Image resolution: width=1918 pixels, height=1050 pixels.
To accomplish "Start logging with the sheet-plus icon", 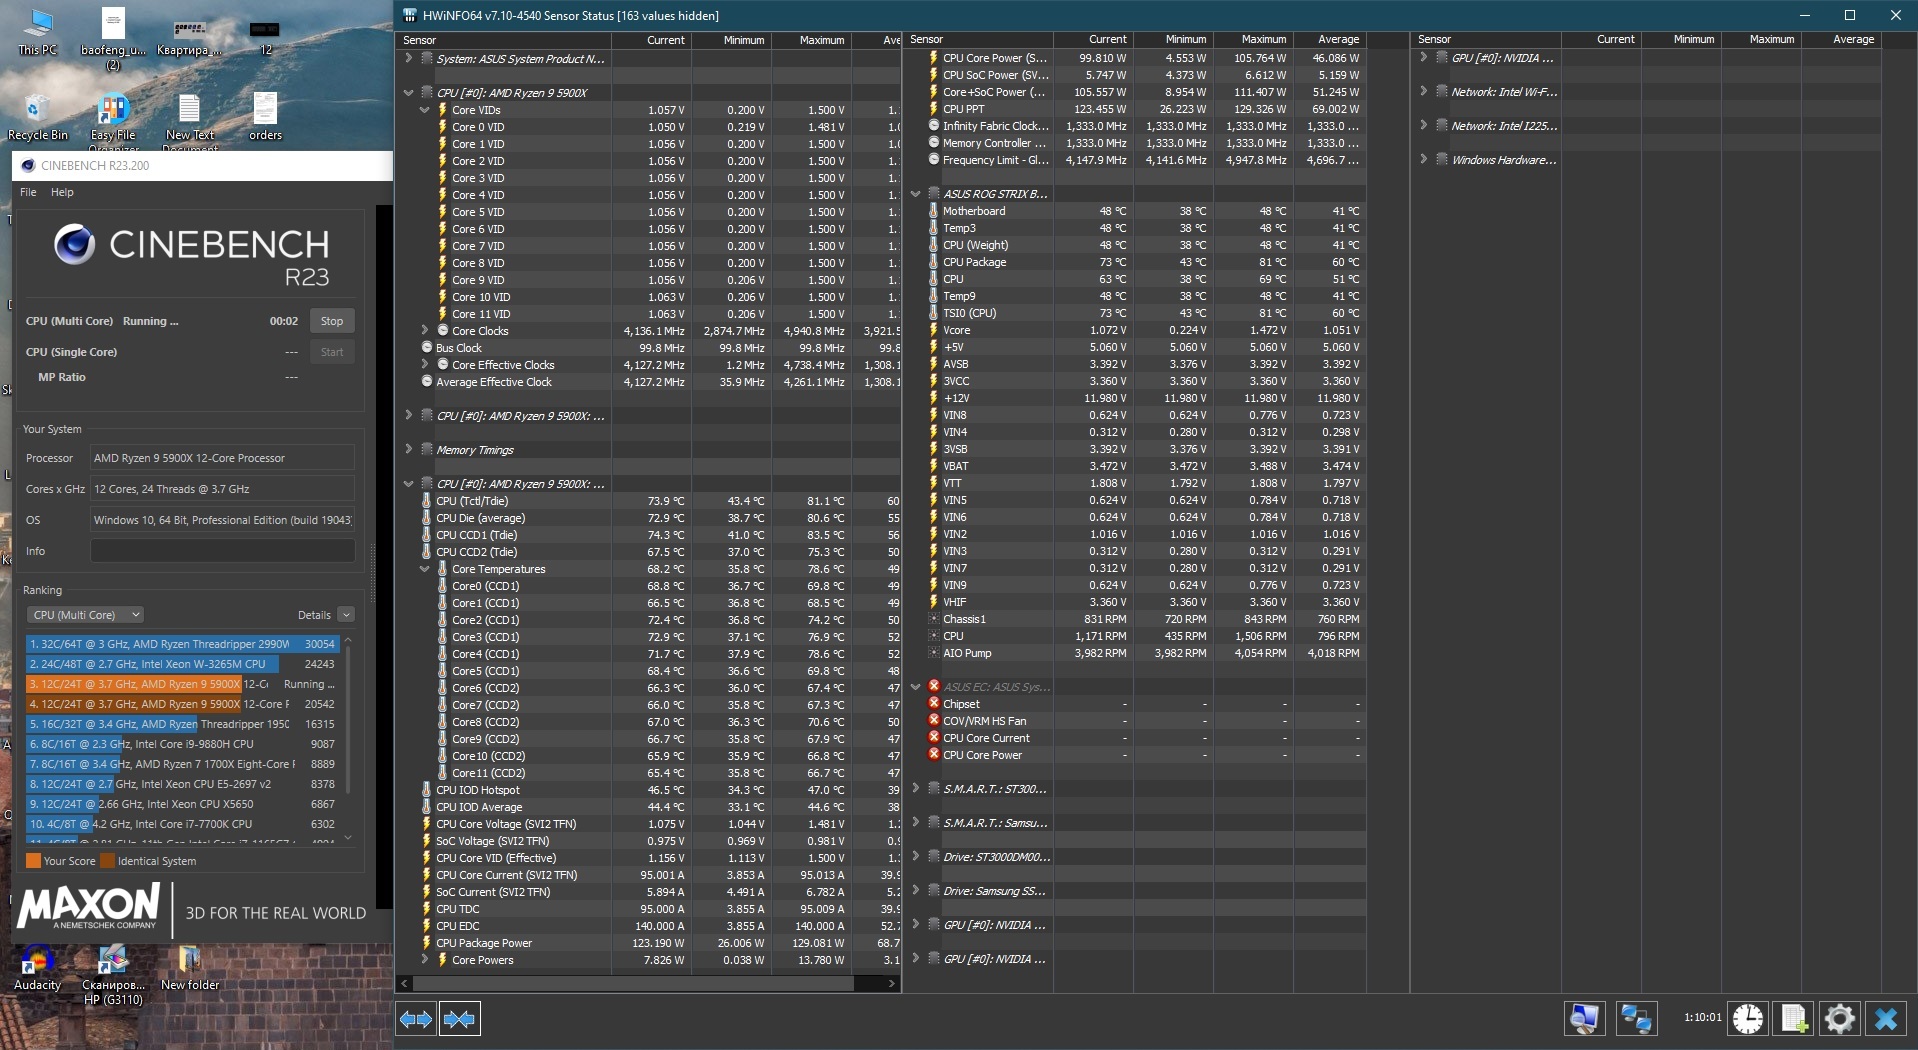I will 1794,1019.
